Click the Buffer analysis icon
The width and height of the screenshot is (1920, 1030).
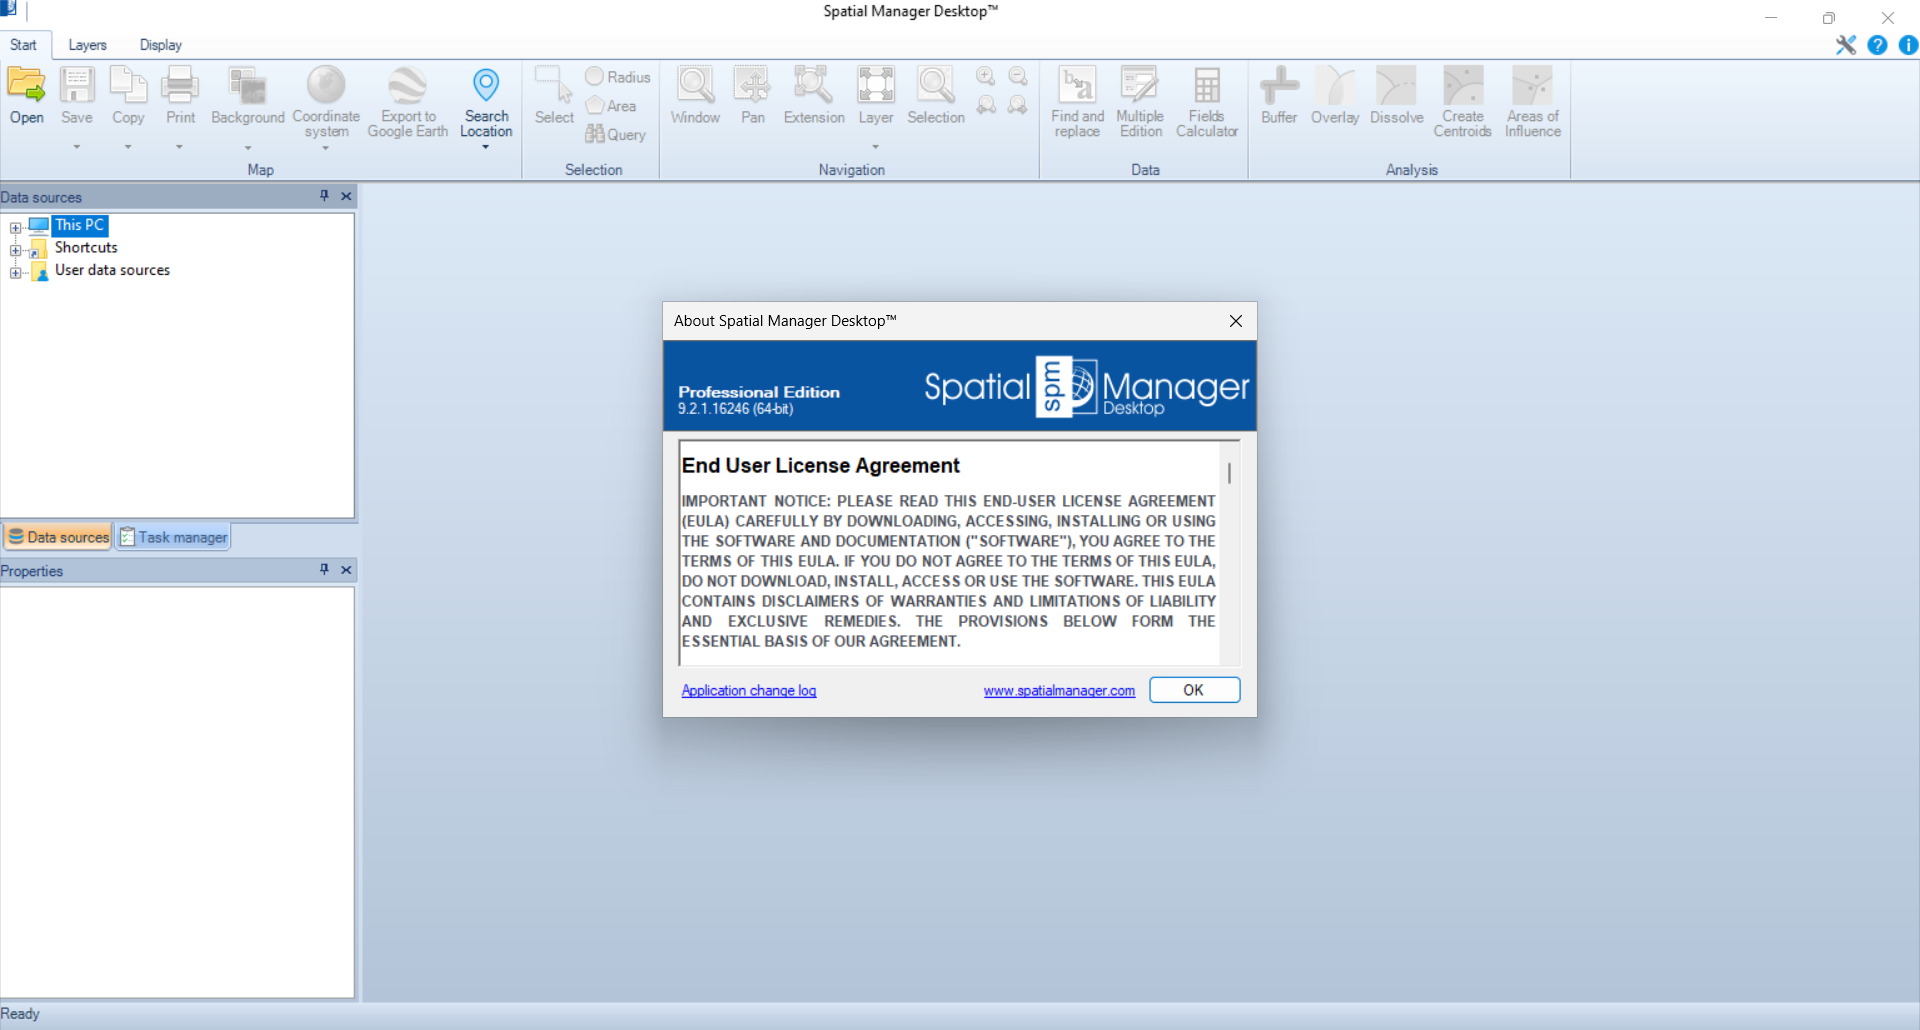coord(1279,86)
